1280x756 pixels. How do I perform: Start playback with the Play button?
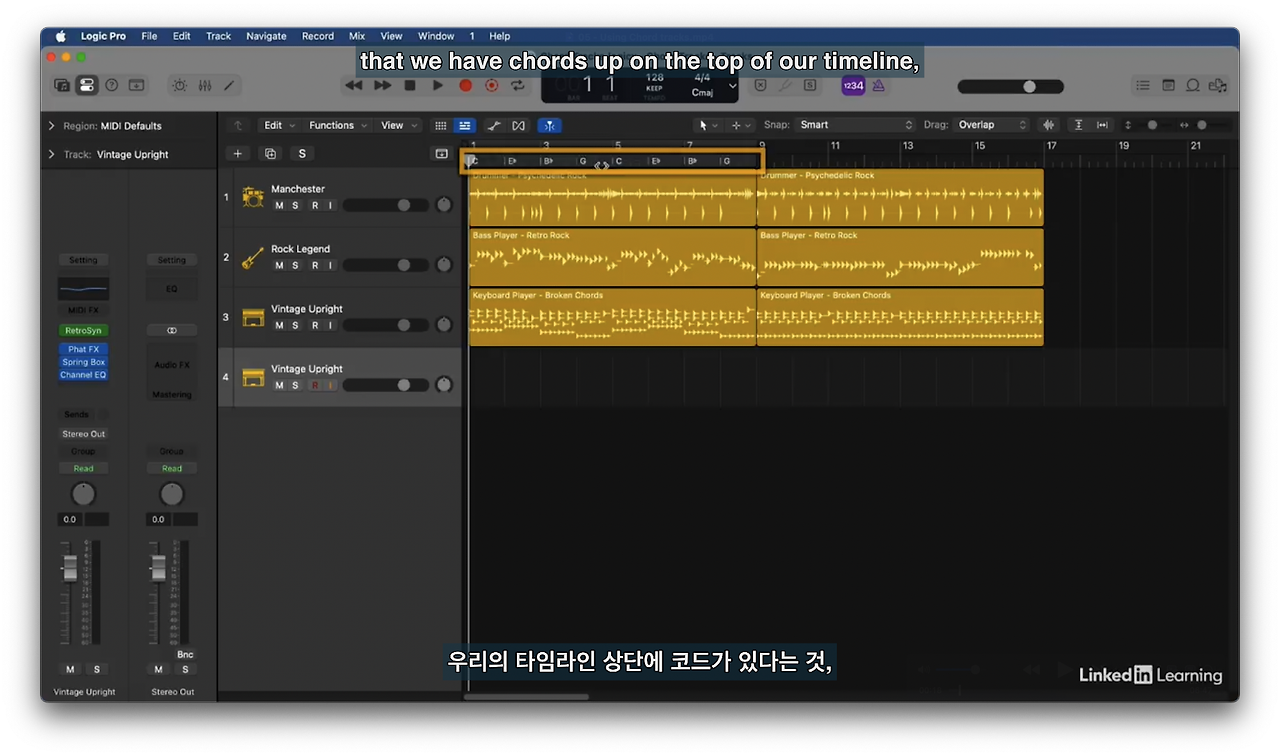(437, 86)
